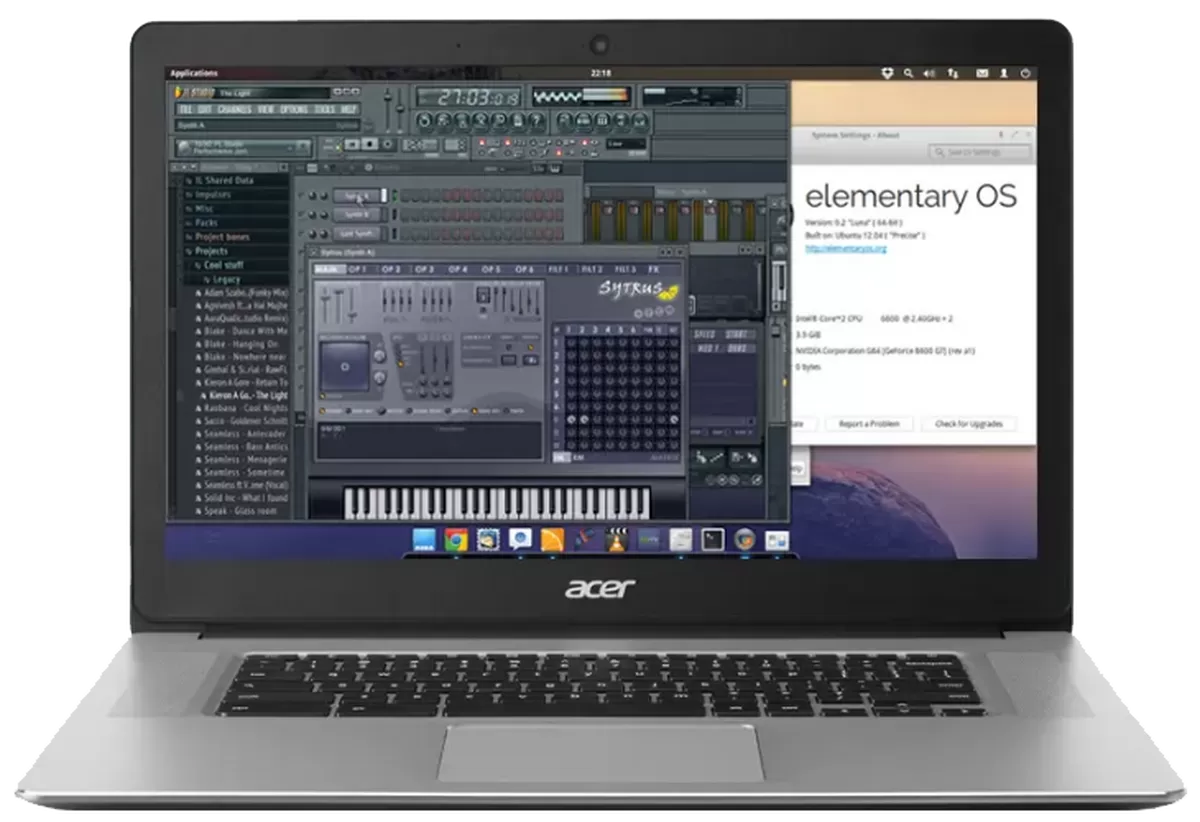
Task: Open the CHANNELS menu in FL Studio
Action: click(x=234, y=109)
